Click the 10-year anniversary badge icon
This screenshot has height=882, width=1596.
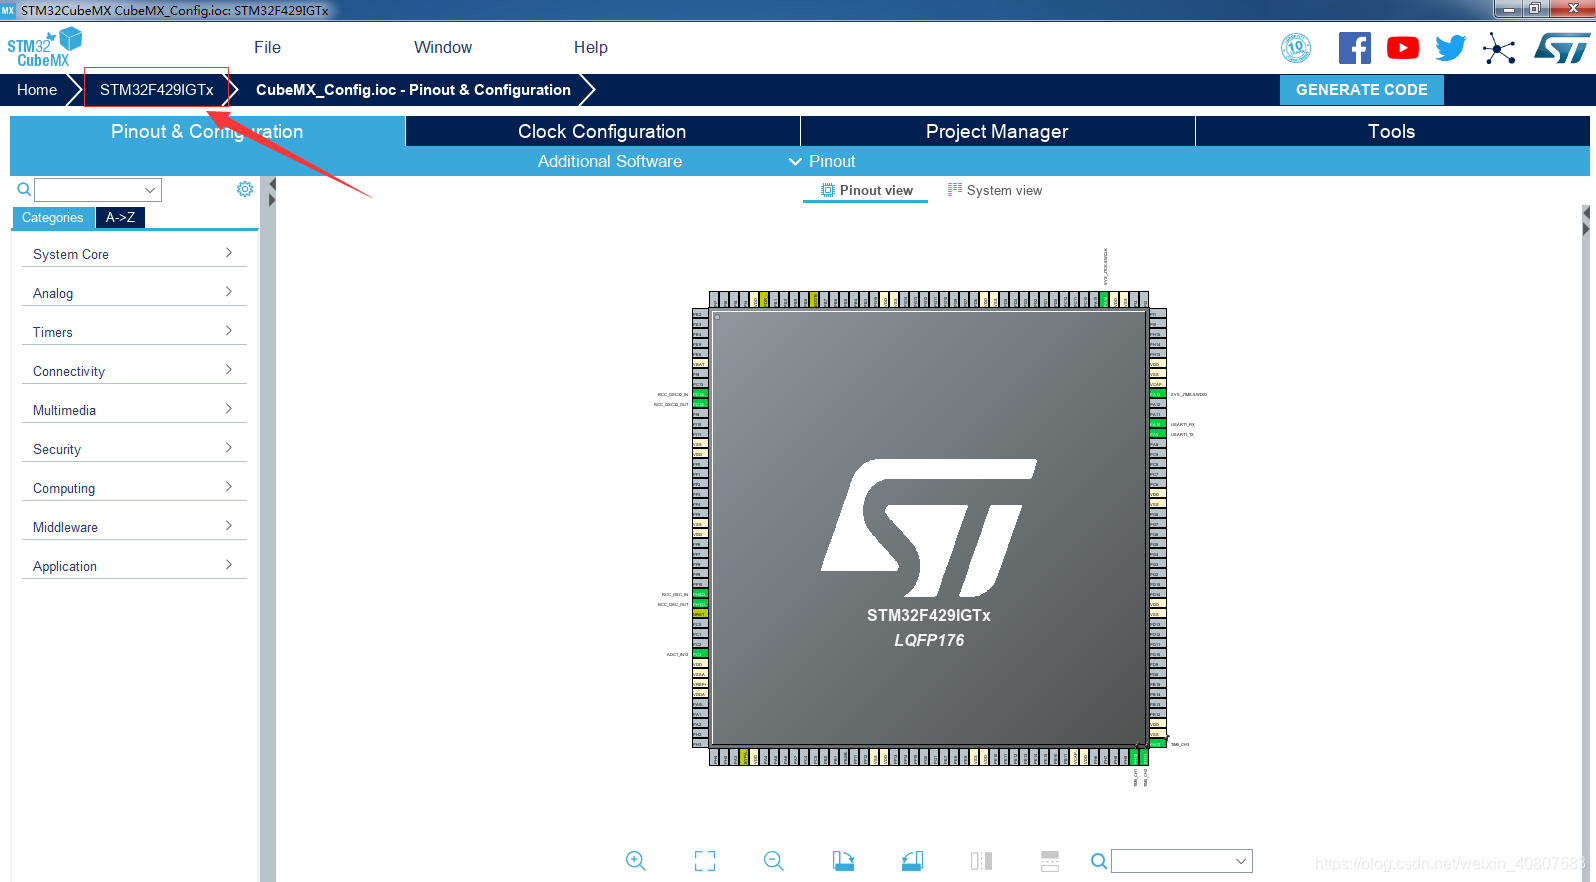(1296, 48)
